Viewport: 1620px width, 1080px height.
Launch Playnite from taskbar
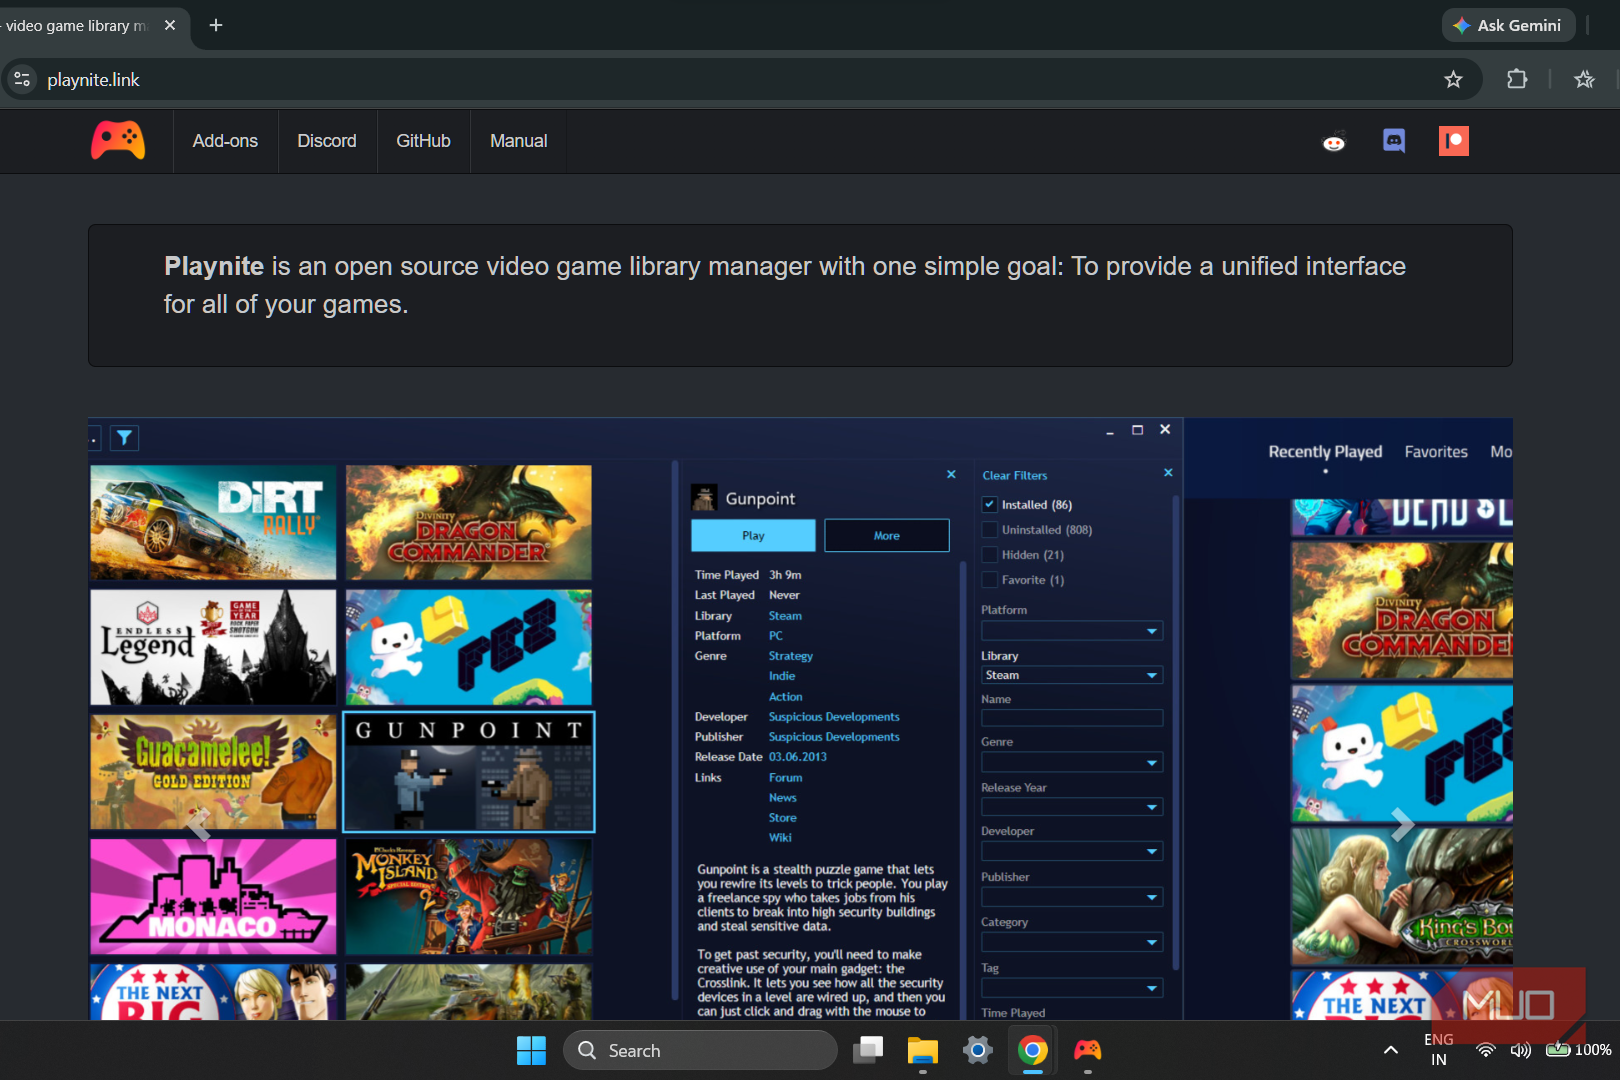point(1087,1050)
